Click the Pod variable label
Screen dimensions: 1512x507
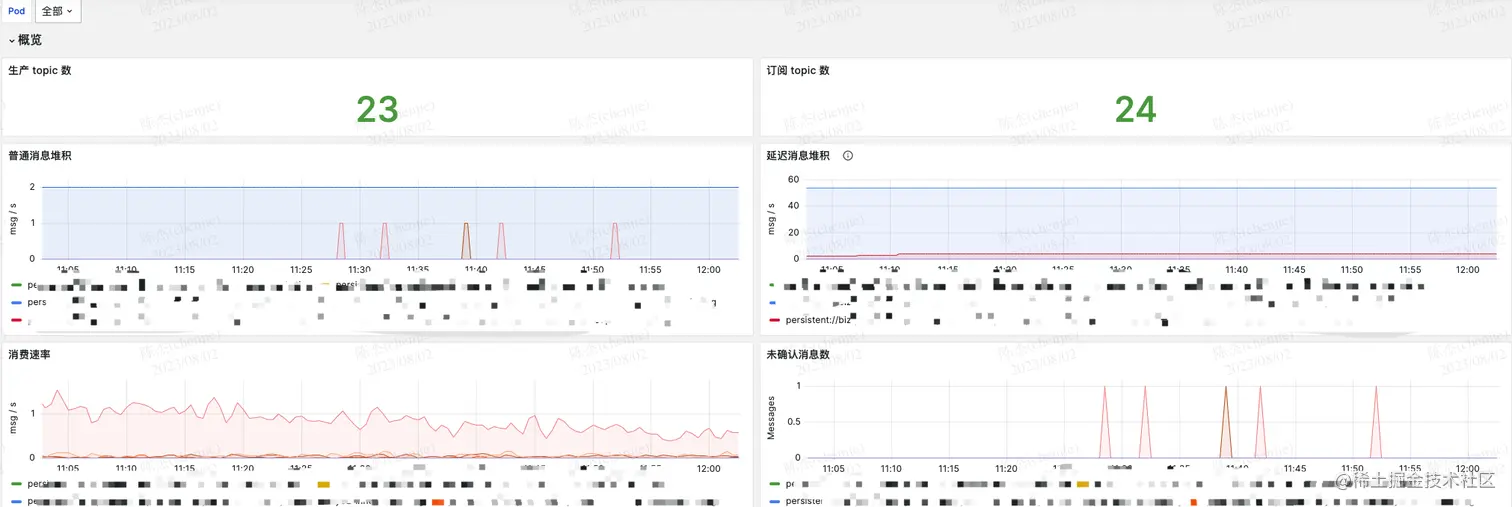pos(17,11)
